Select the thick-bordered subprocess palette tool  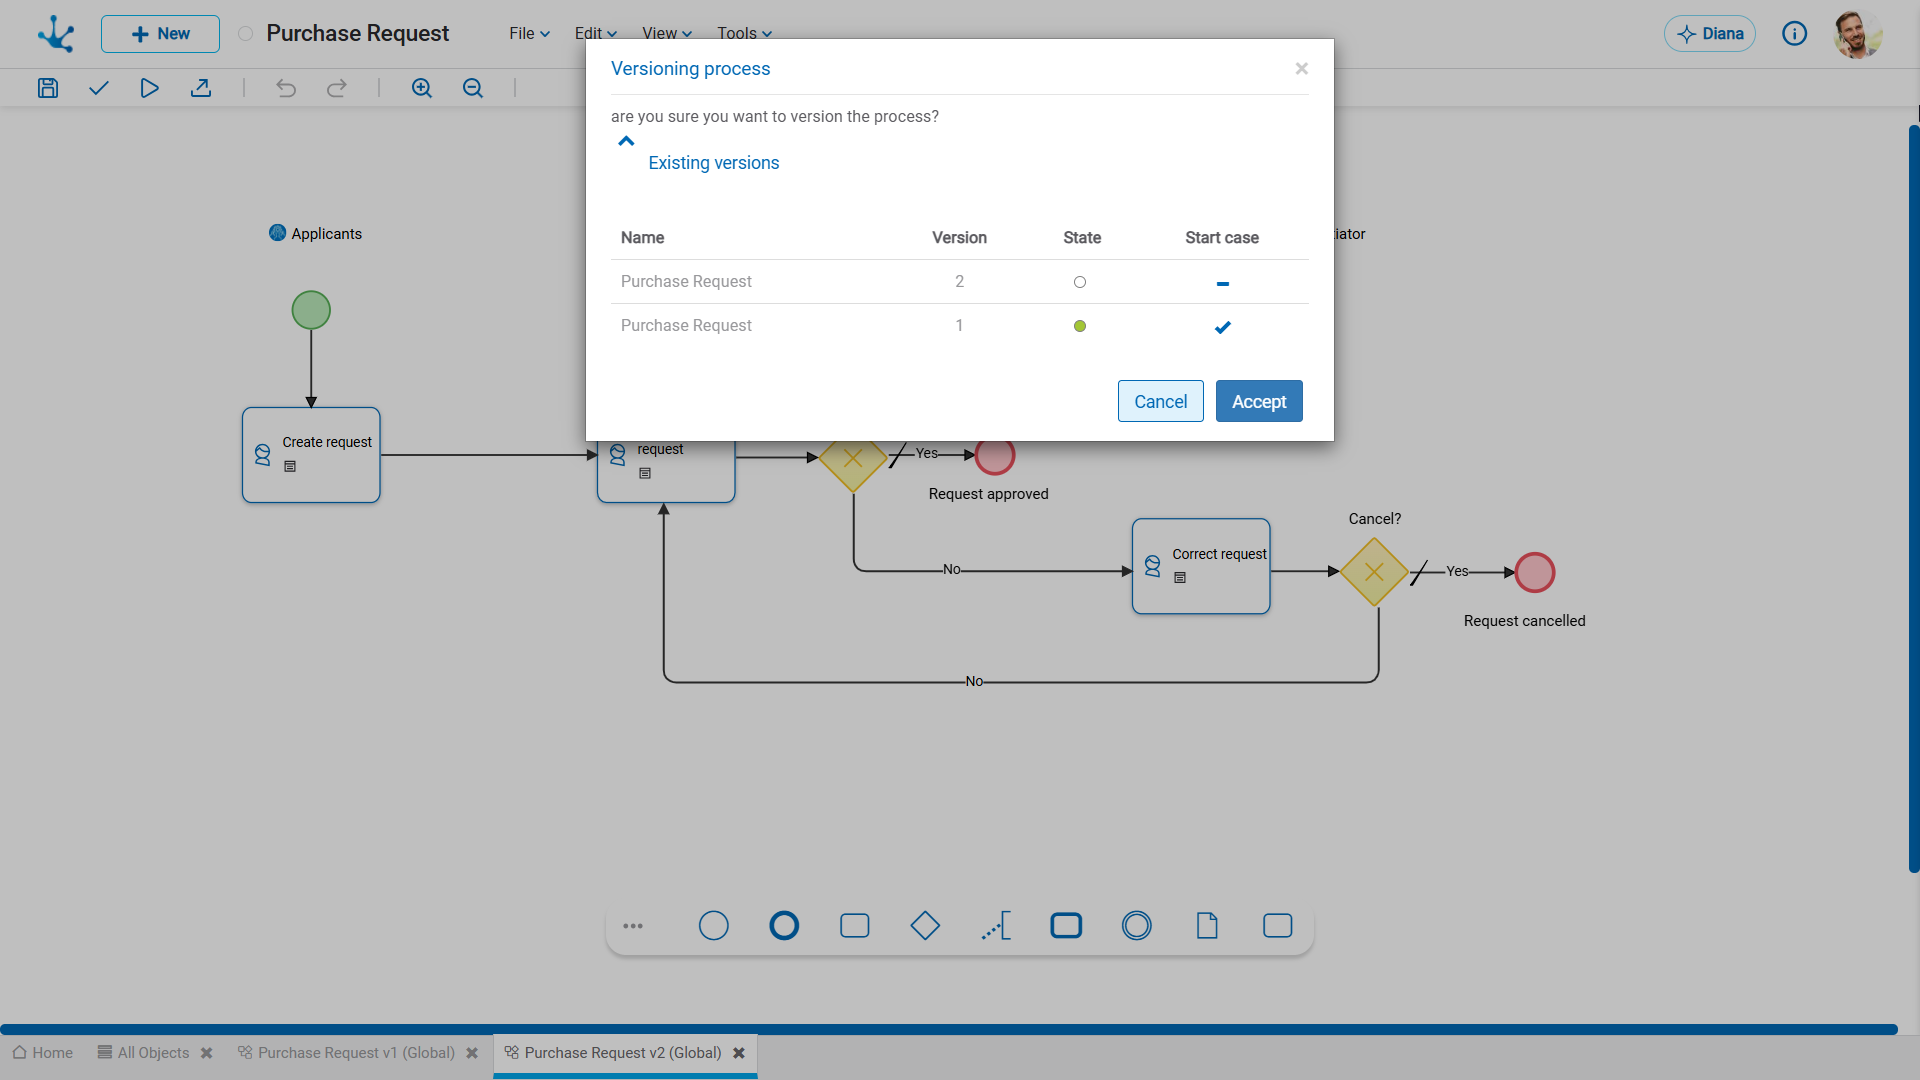[1066, 926]
